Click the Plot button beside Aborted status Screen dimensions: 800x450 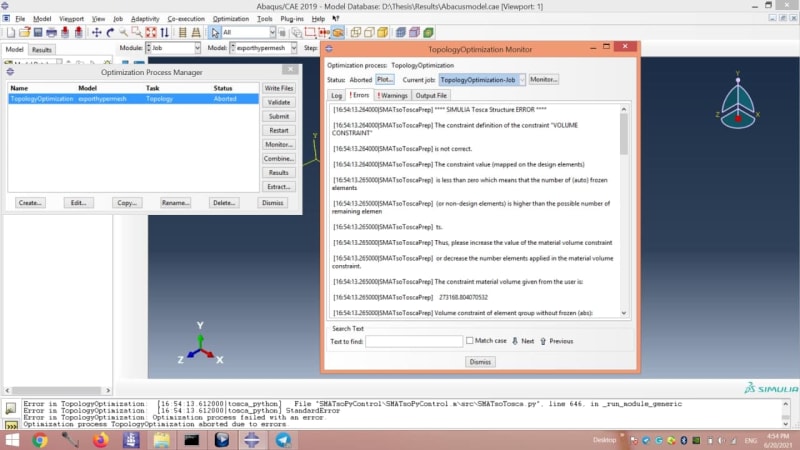tap(384, 80)
